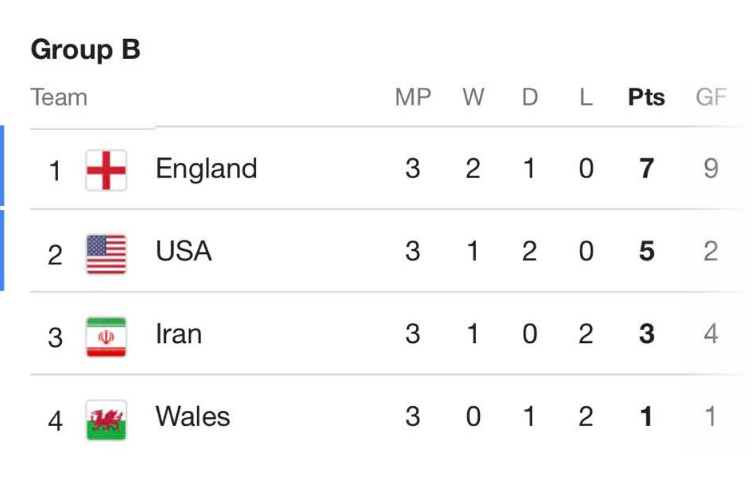Click Iran's rank number 3
The height and width of the screenshot is (482, 752).
pos(55,338)
